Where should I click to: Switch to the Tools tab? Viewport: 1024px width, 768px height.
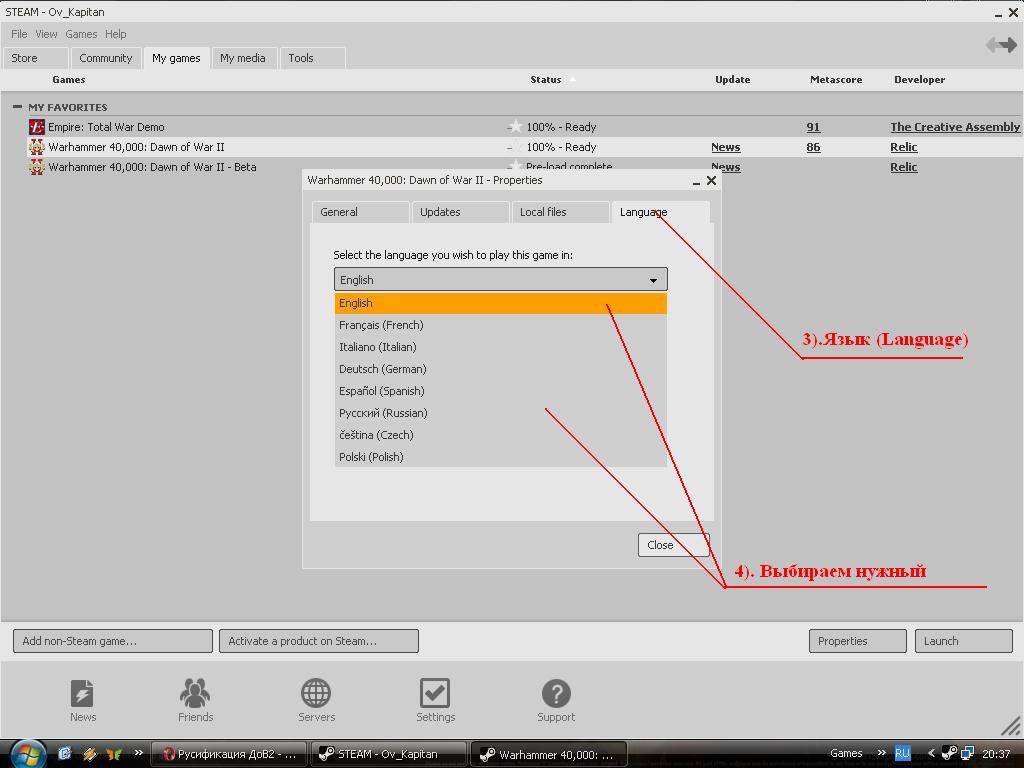coord(313,58)
